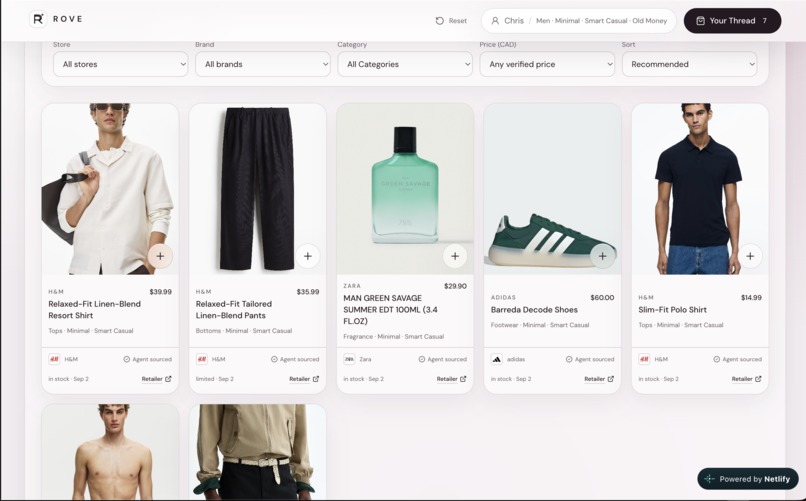Click Agent sourced badge on Zara fragrance card

[x=443, y=359]
